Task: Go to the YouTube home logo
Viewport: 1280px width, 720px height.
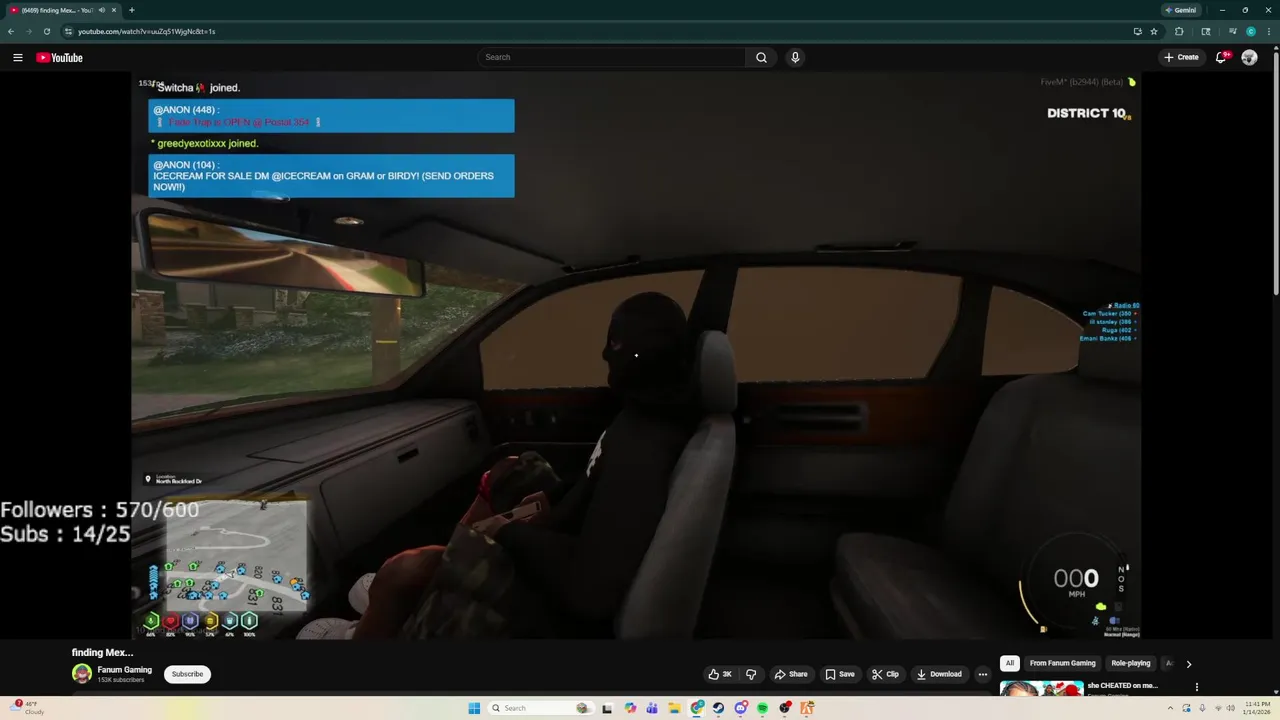Action: coord(59,57)
